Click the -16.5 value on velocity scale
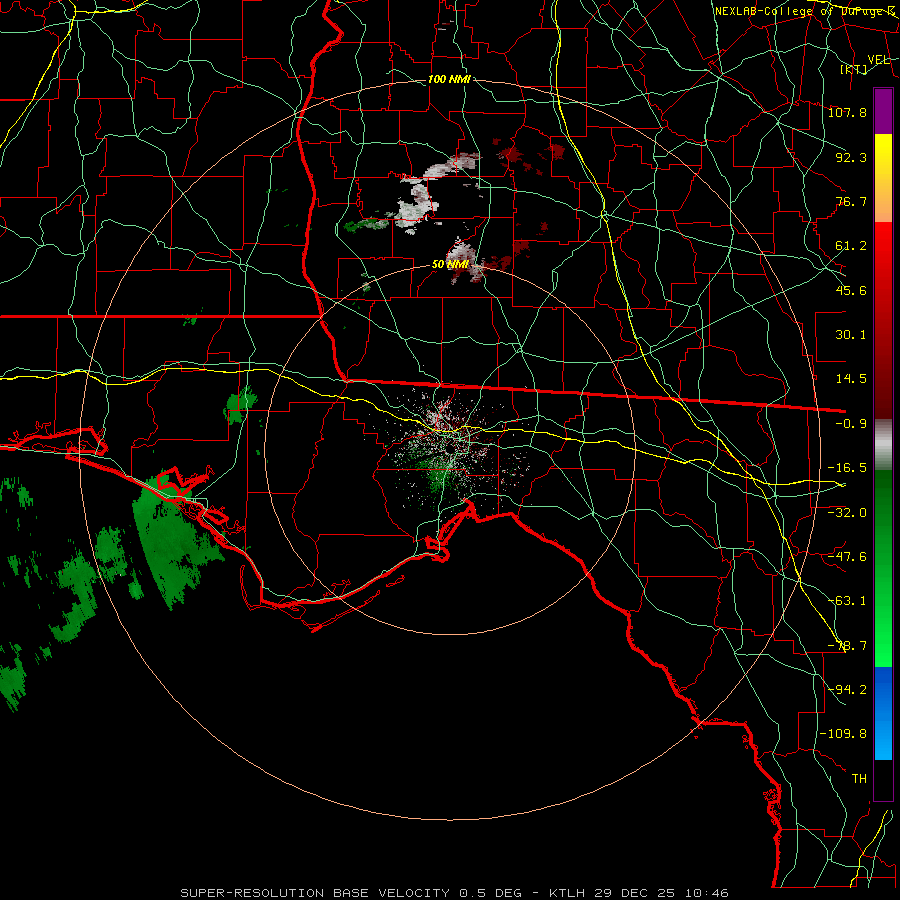The height and width of the screenshot is (900, 900). pyautogui.click(x=847, y=468)
